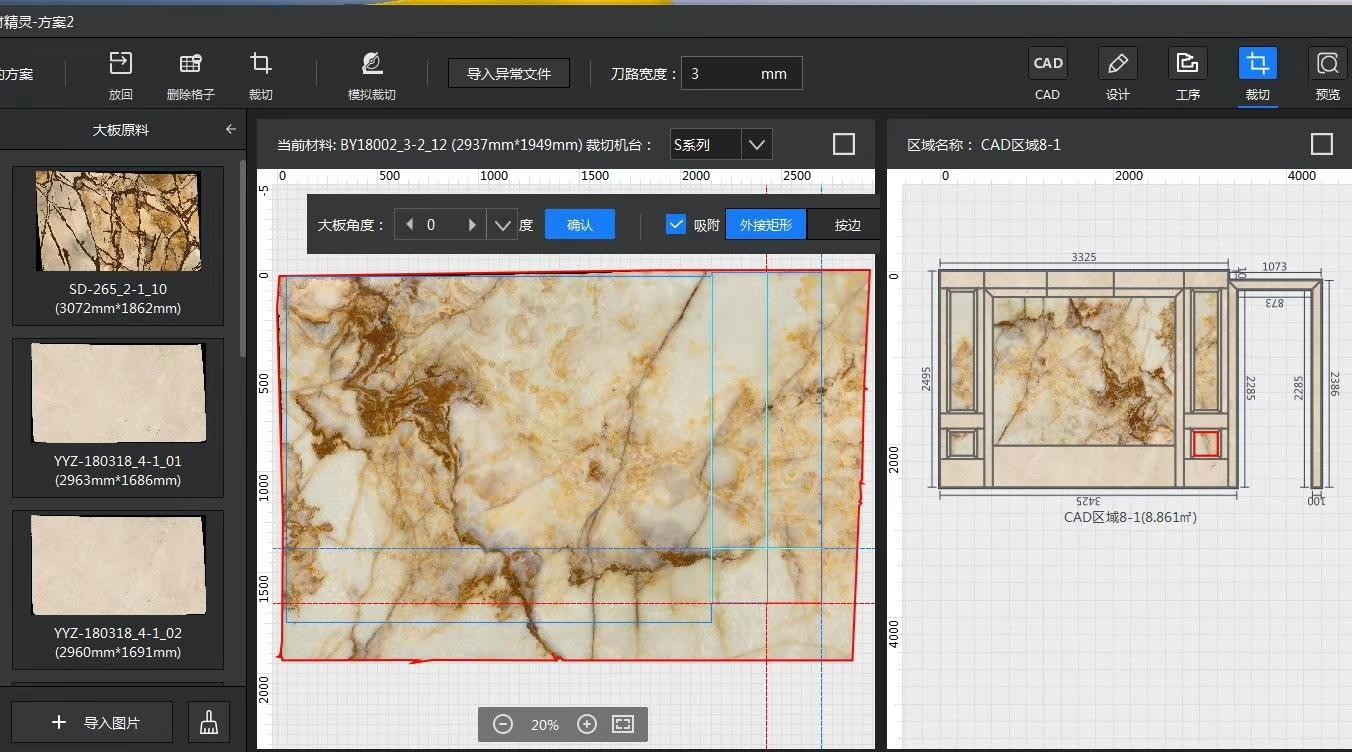Open the S系列 cutting table dropdown

[756, 145]
